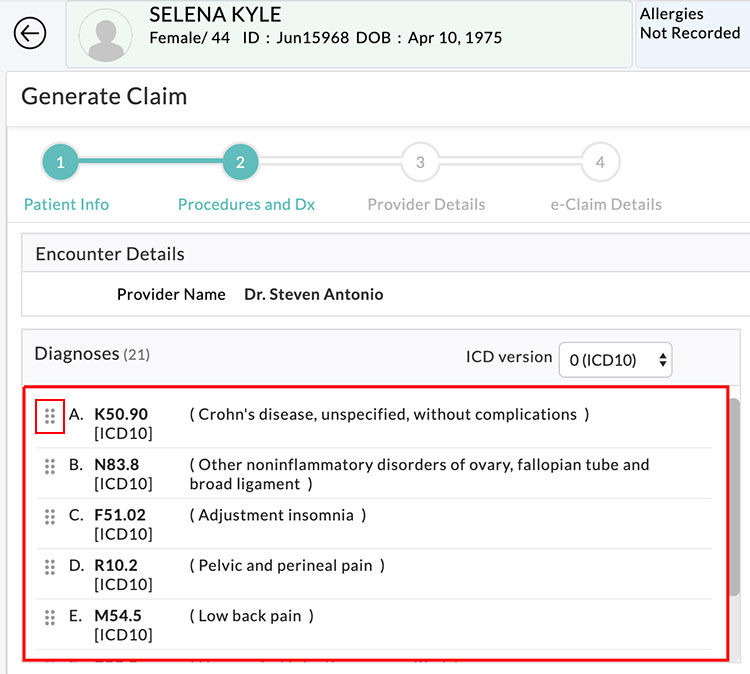Image resolution: width=750 pixels, height=674 pixels.
Task: Click Adjustment insomnia description
Action: point(278,515)
